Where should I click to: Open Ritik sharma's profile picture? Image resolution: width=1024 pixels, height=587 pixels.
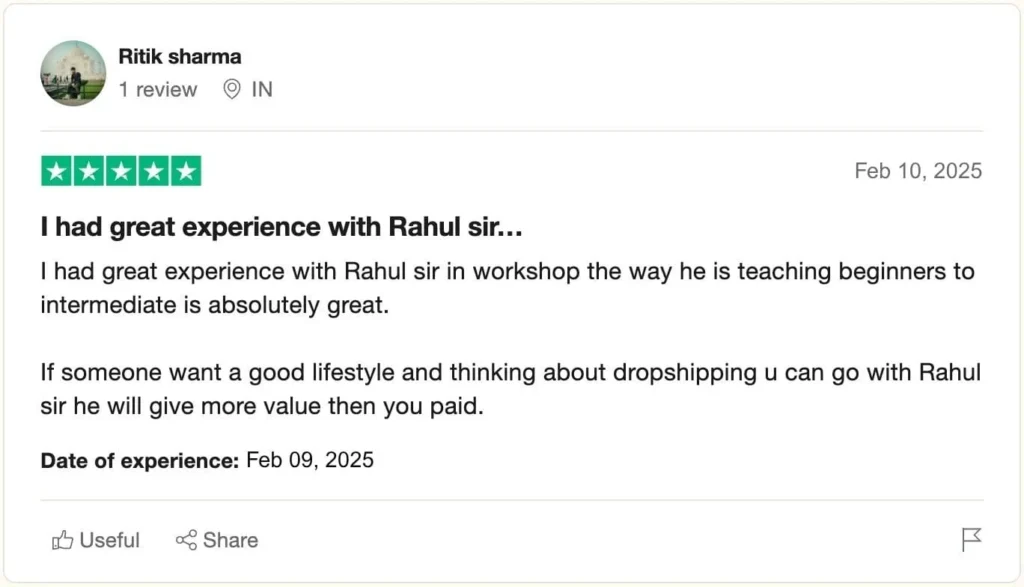click(x=73, y=73)
